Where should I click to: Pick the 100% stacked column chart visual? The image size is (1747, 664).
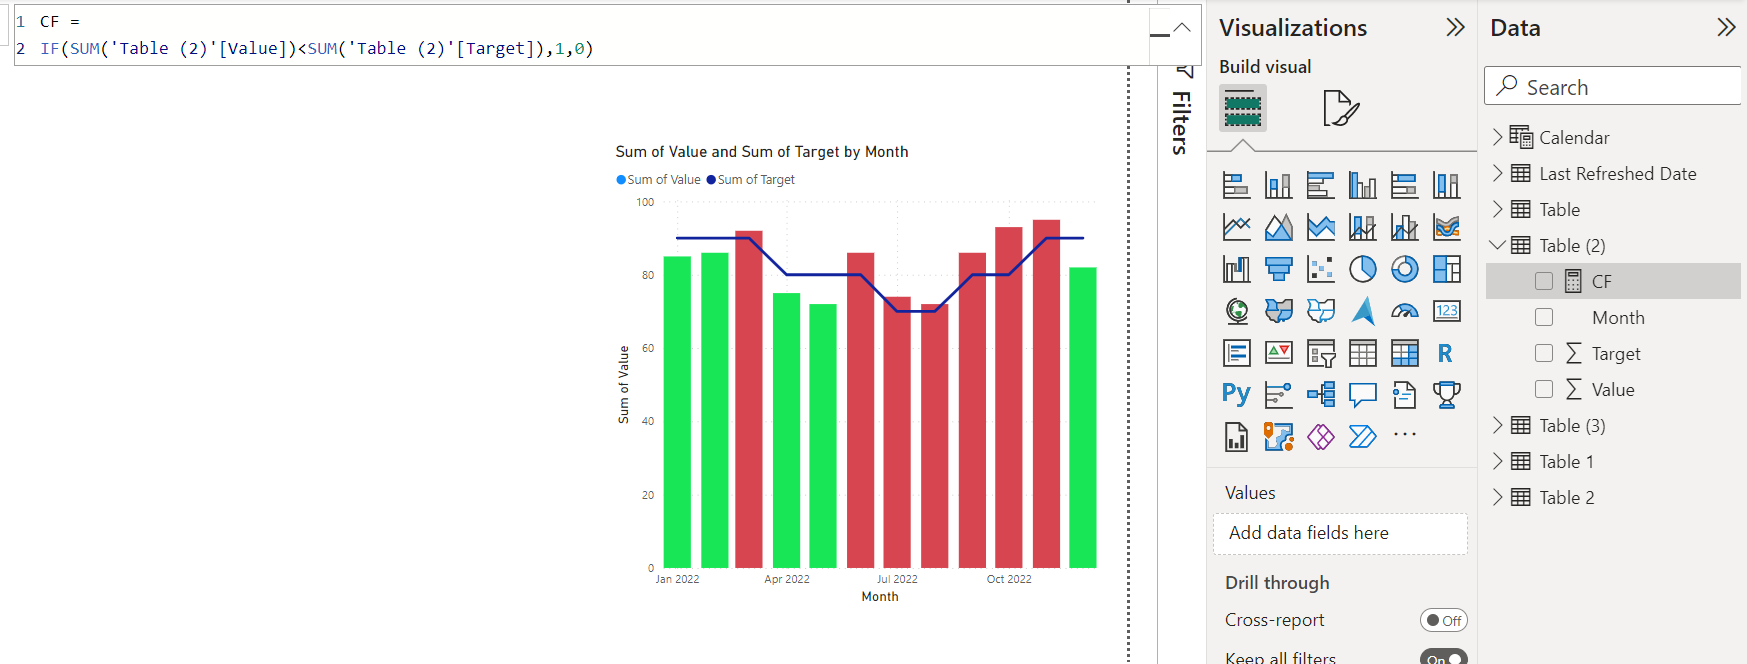point(1447,185)
